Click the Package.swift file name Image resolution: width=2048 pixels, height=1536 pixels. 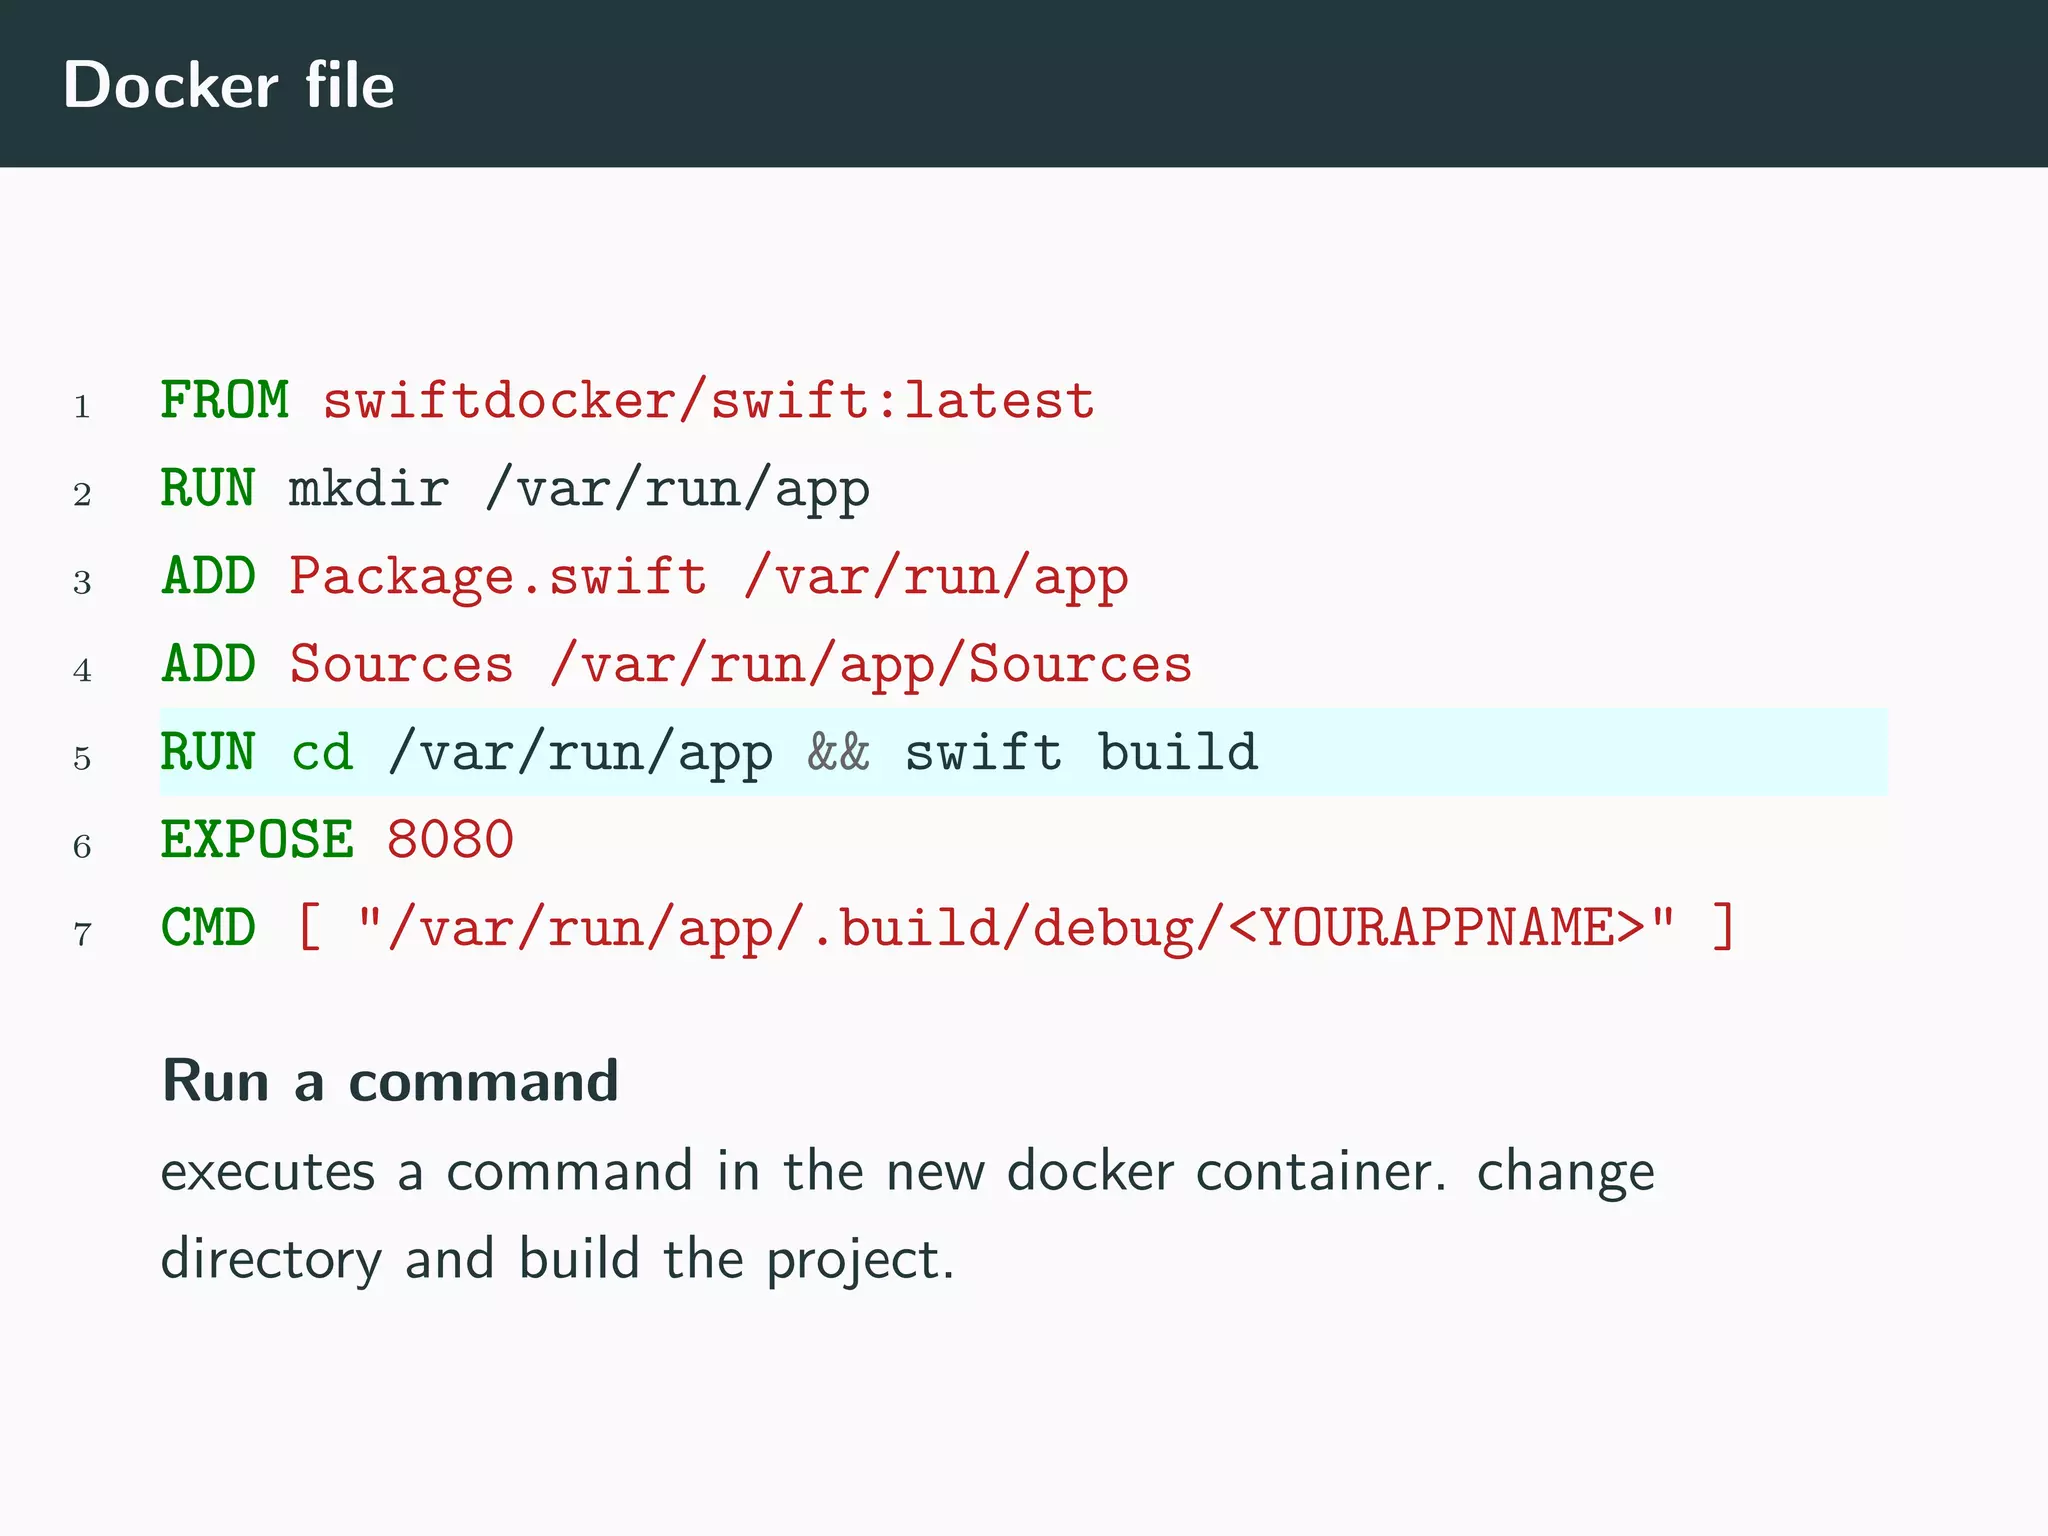tap(498, 577)
